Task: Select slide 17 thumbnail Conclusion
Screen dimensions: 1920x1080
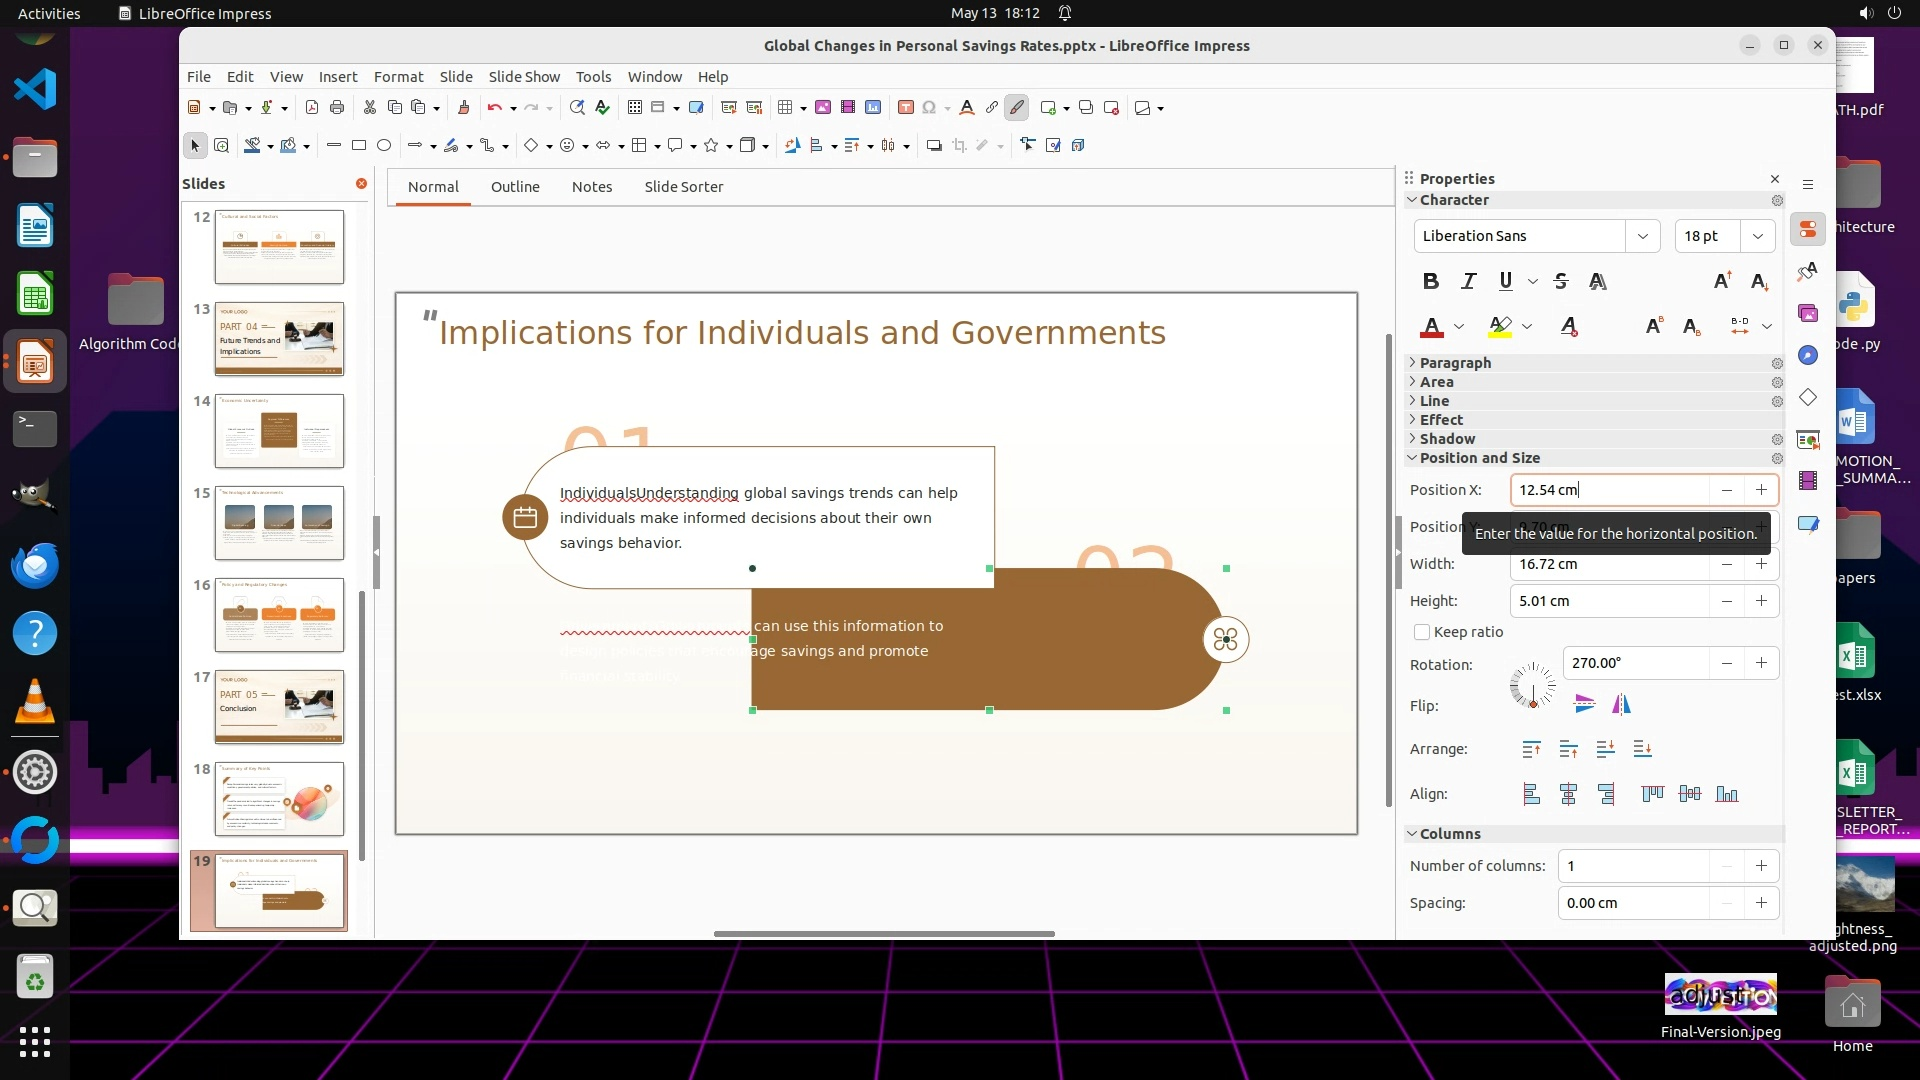Action: pos(279,706)
